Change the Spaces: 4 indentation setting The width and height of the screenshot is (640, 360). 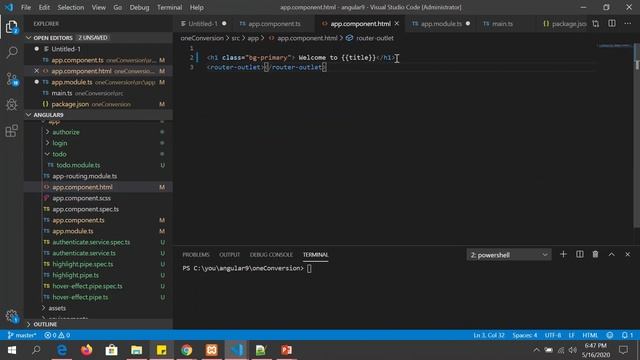(x=524, y=335)
